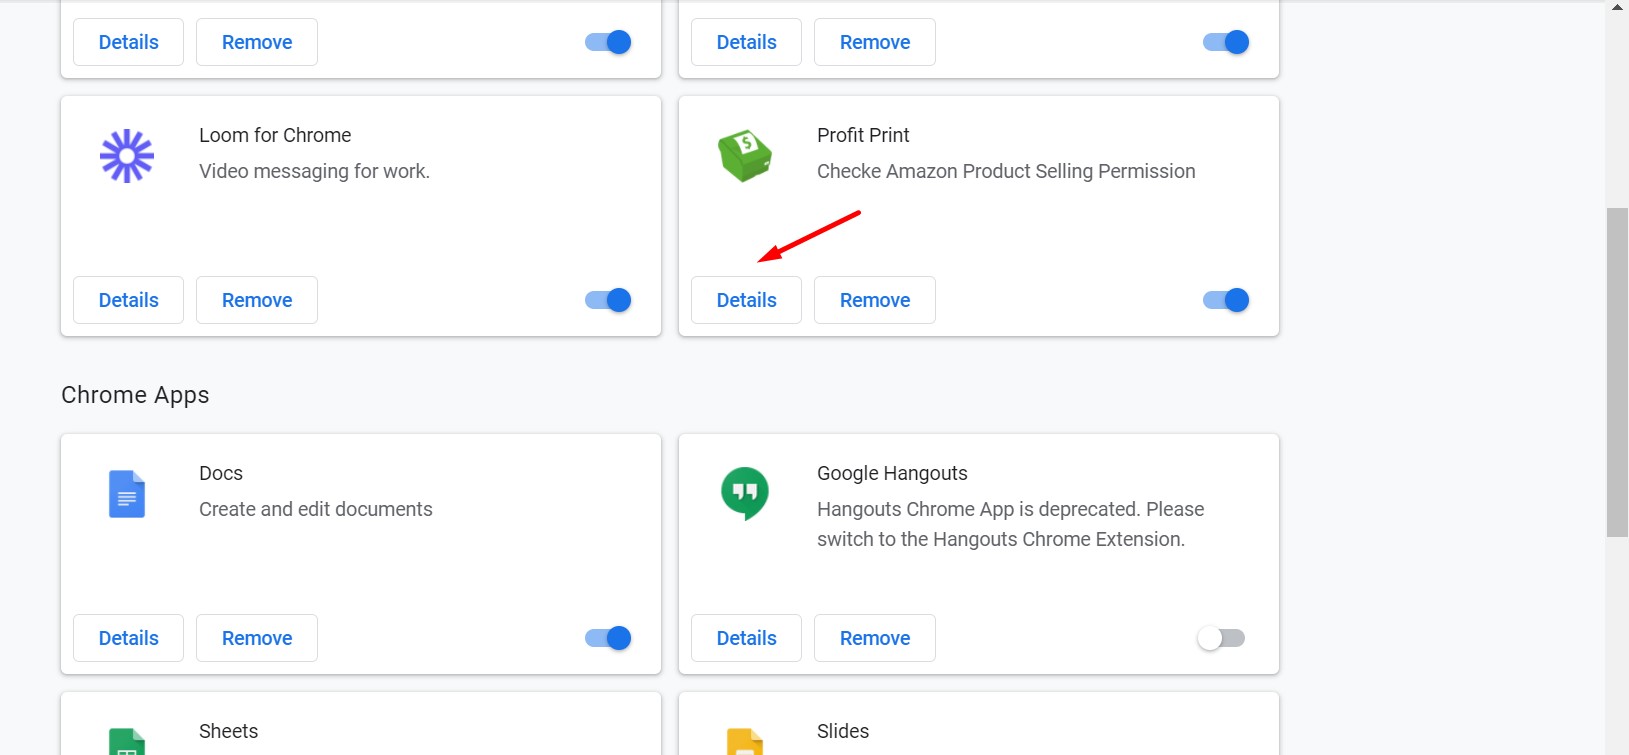Open Details for Loom for Chrome
1629x755 pixels.
click(128, 300)
